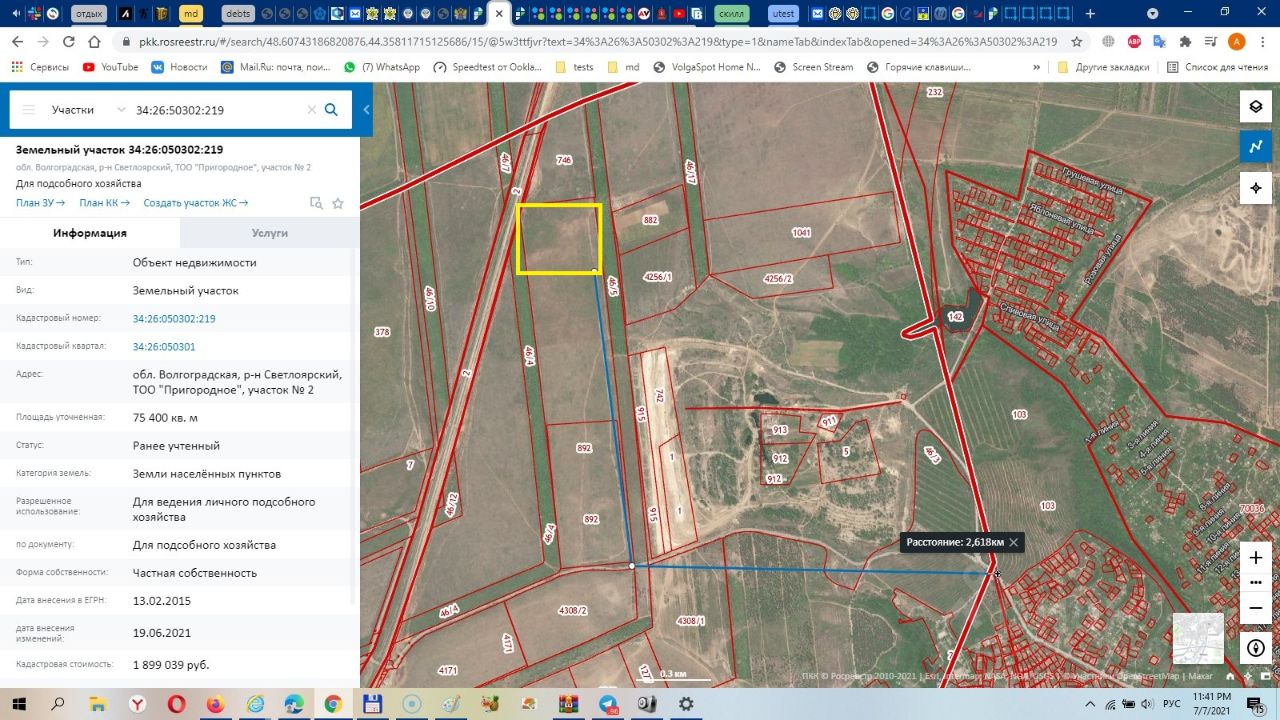Open cadastral quarter link 34:26:050301
The height and width of the screenshot is (720, 1280).
pos(164,347)
